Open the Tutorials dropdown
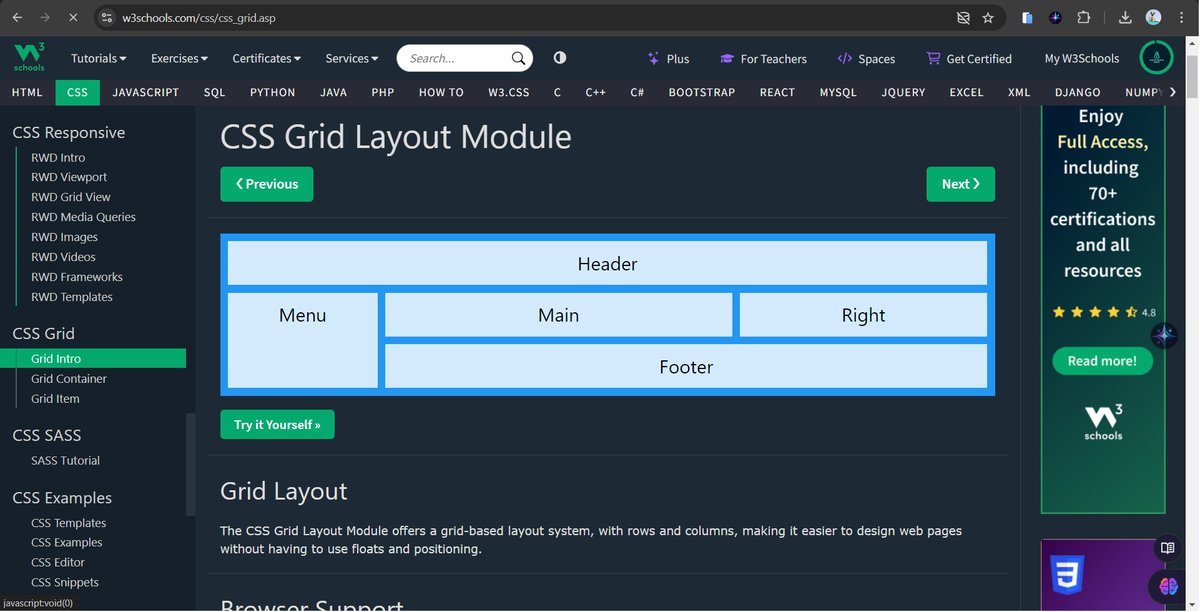1200x612 pixels. tap(98, 58)
